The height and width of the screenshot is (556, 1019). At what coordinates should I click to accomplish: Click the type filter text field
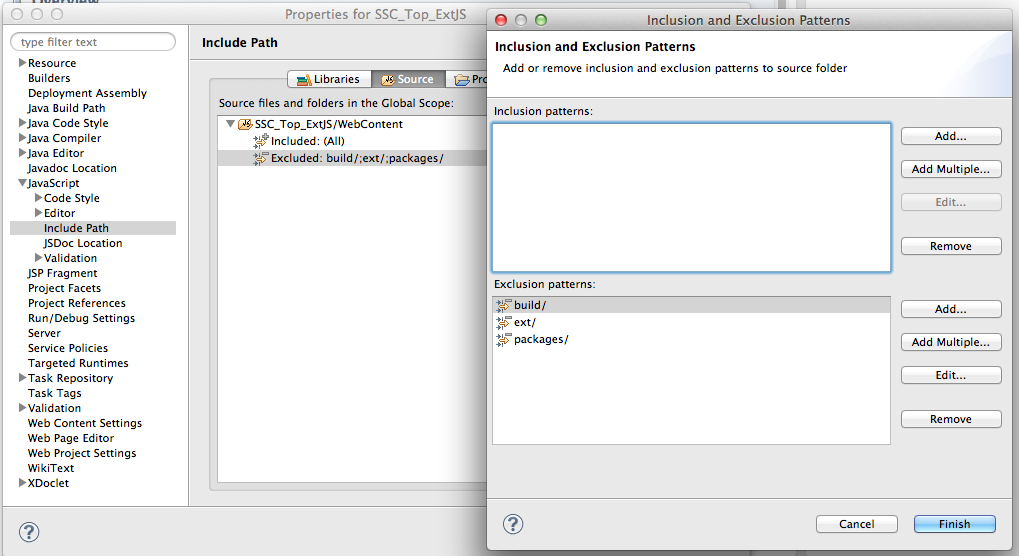coord(92,42)
